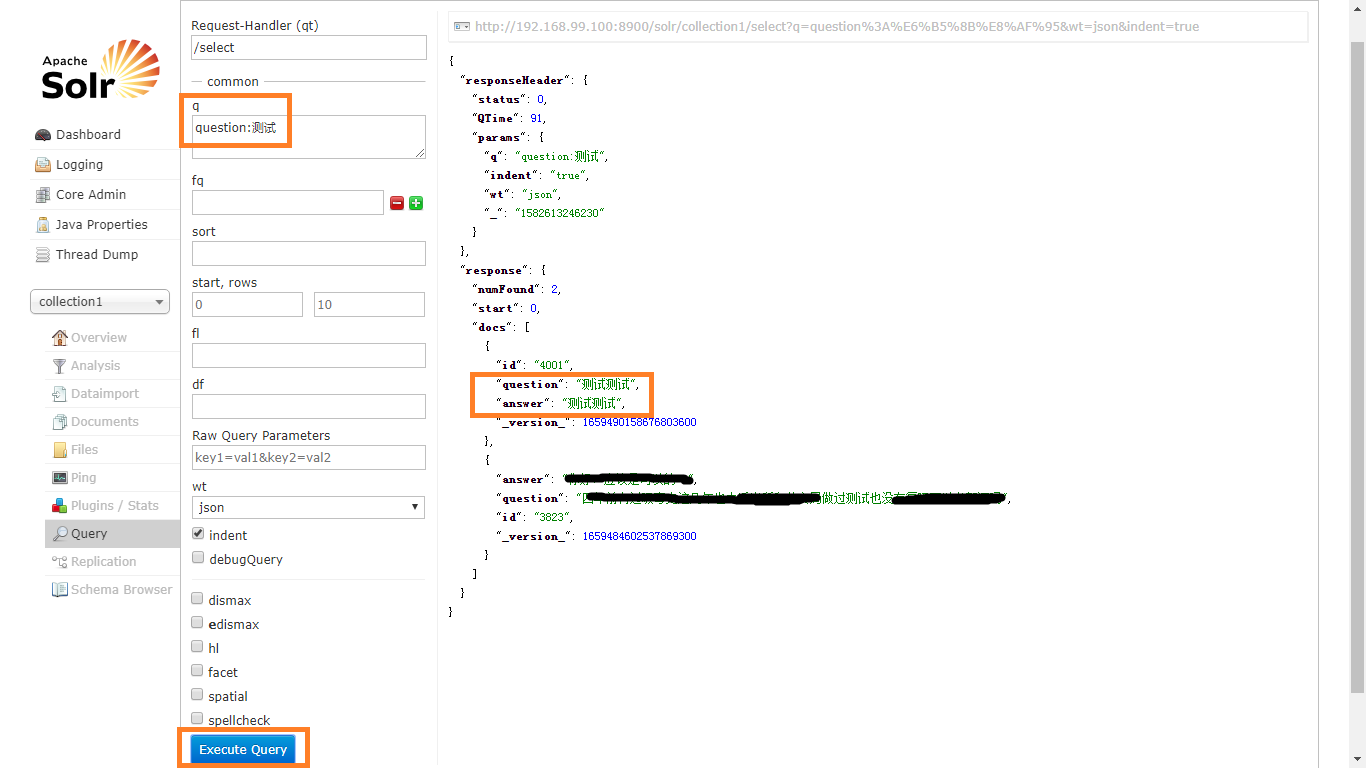Focus the q query text area
The height and width of the screenshot is (768, 1366).
coord(309,136)
